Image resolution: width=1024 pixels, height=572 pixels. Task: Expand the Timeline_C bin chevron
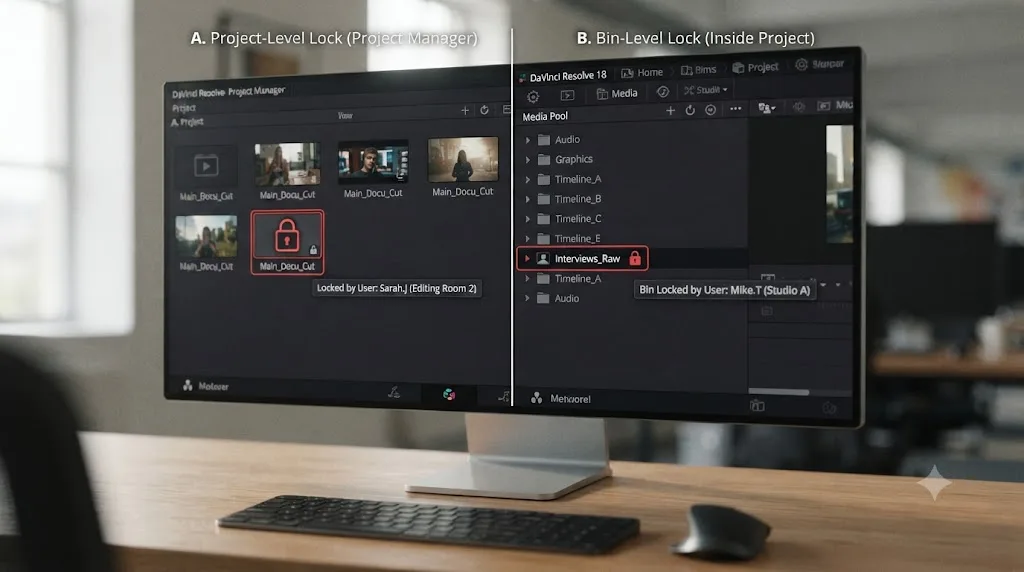click(528, 219)
